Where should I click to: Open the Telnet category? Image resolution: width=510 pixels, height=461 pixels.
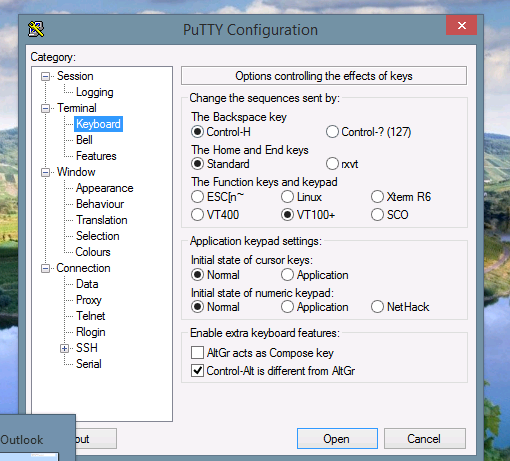[x=91, y=316]
